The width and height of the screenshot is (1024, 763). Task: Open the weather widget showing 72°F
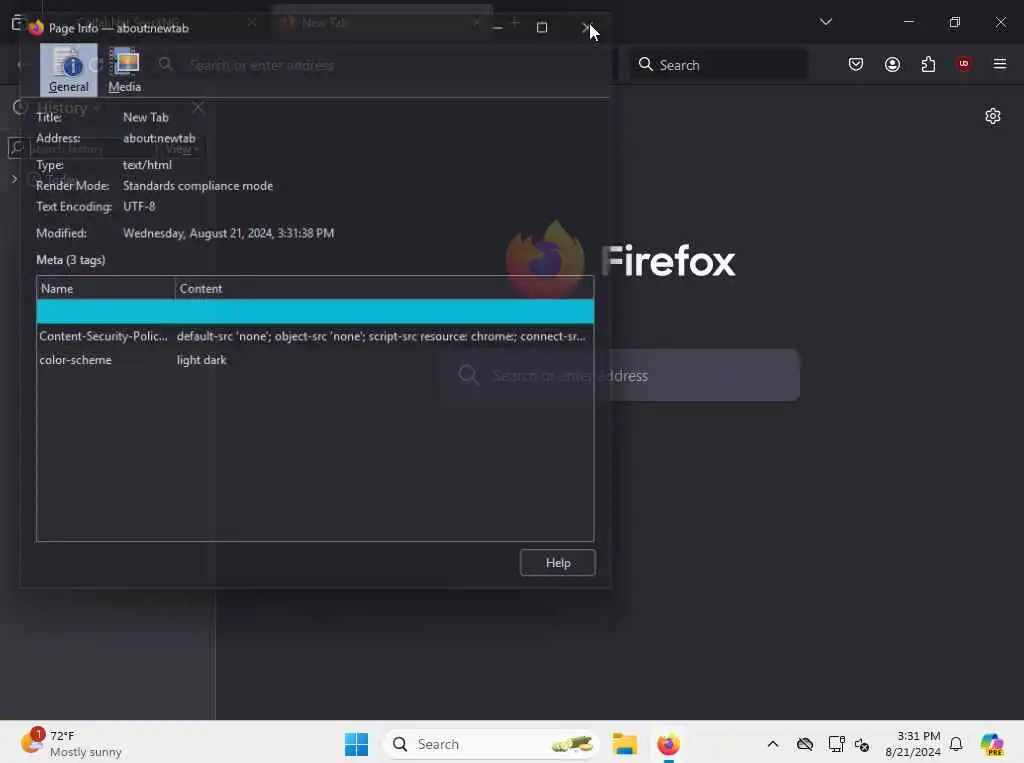pyautogui.click(x=71, y=743)
